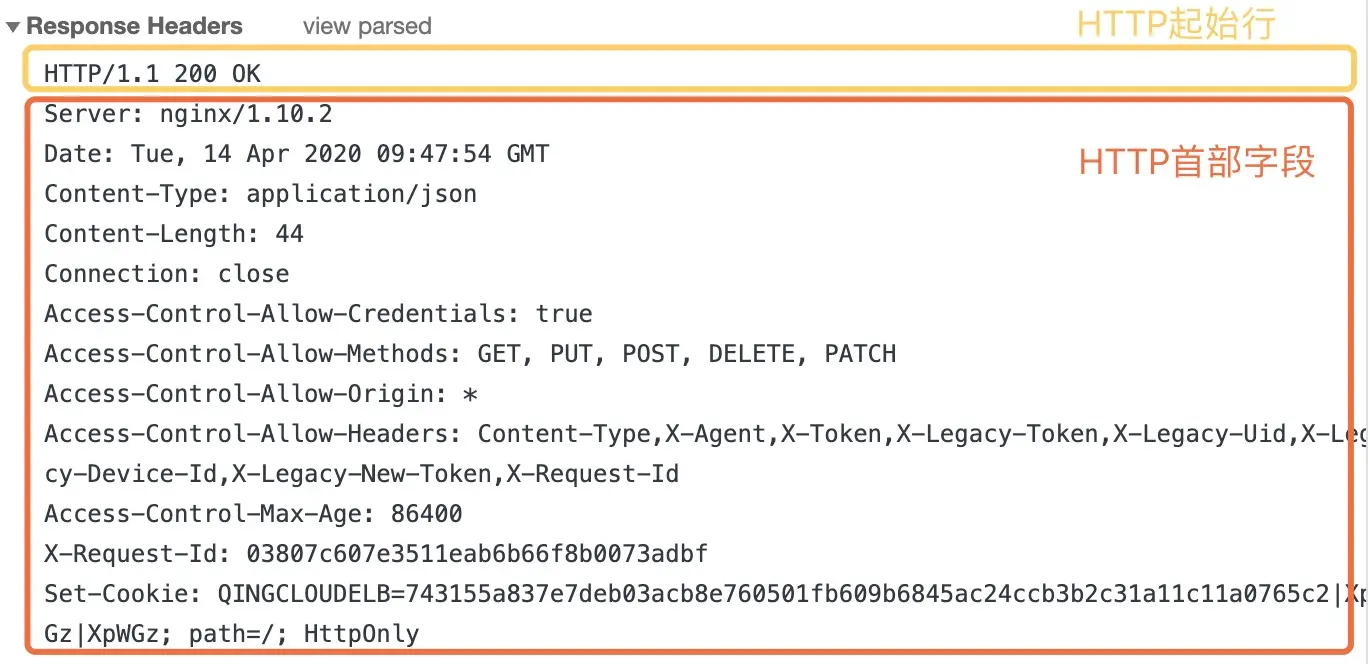
Task: Click the Access-Control-Allow-Origin: * line
Action: tap(261, 394)
